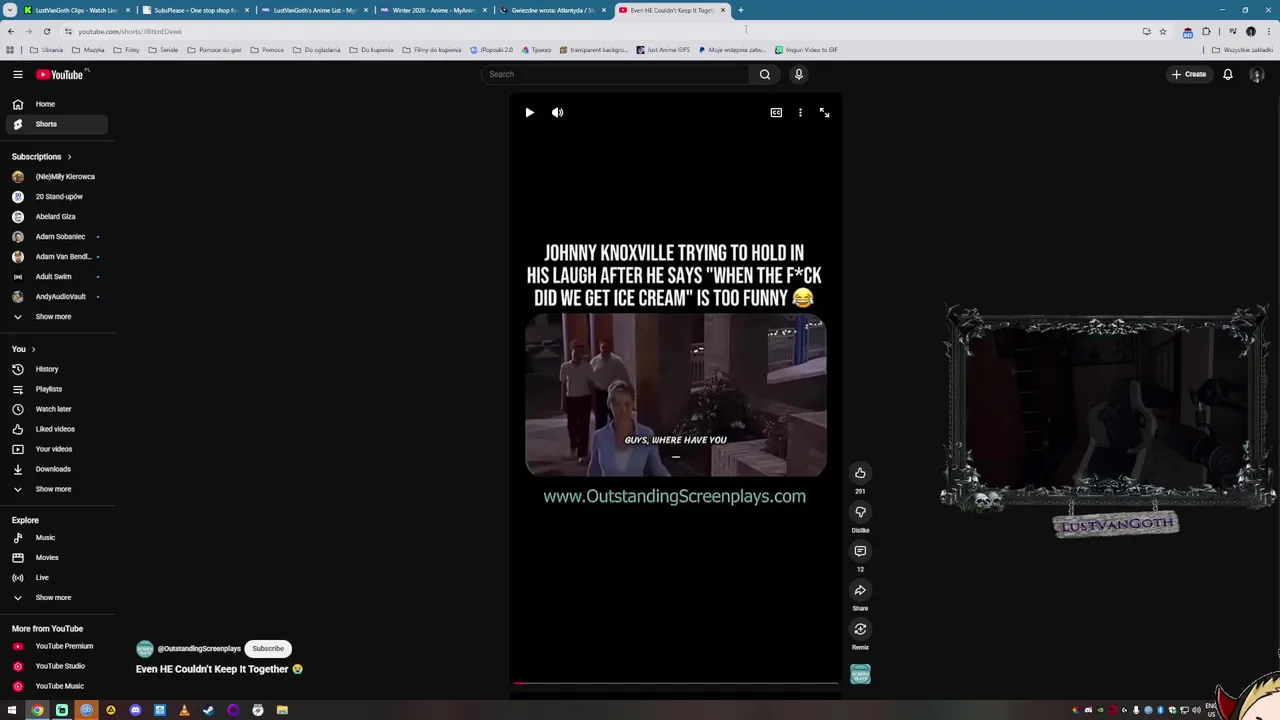Mute the Shorts video volume
Screen dimensions: 1280x720
coord(558,113)
